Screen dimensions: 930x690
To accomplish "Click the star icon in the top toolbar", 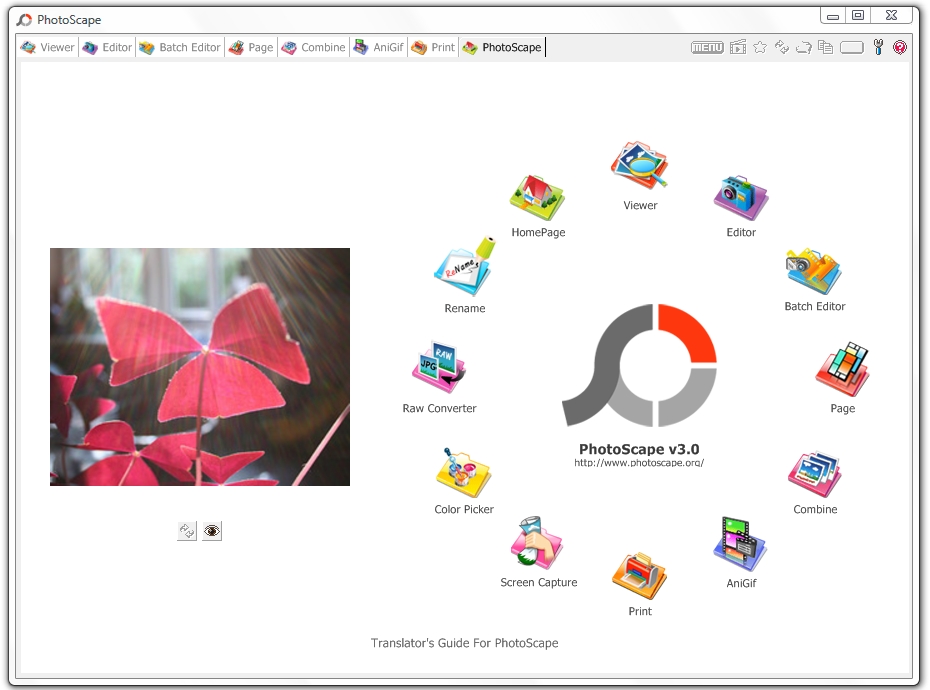I will (x=760, y=47).
